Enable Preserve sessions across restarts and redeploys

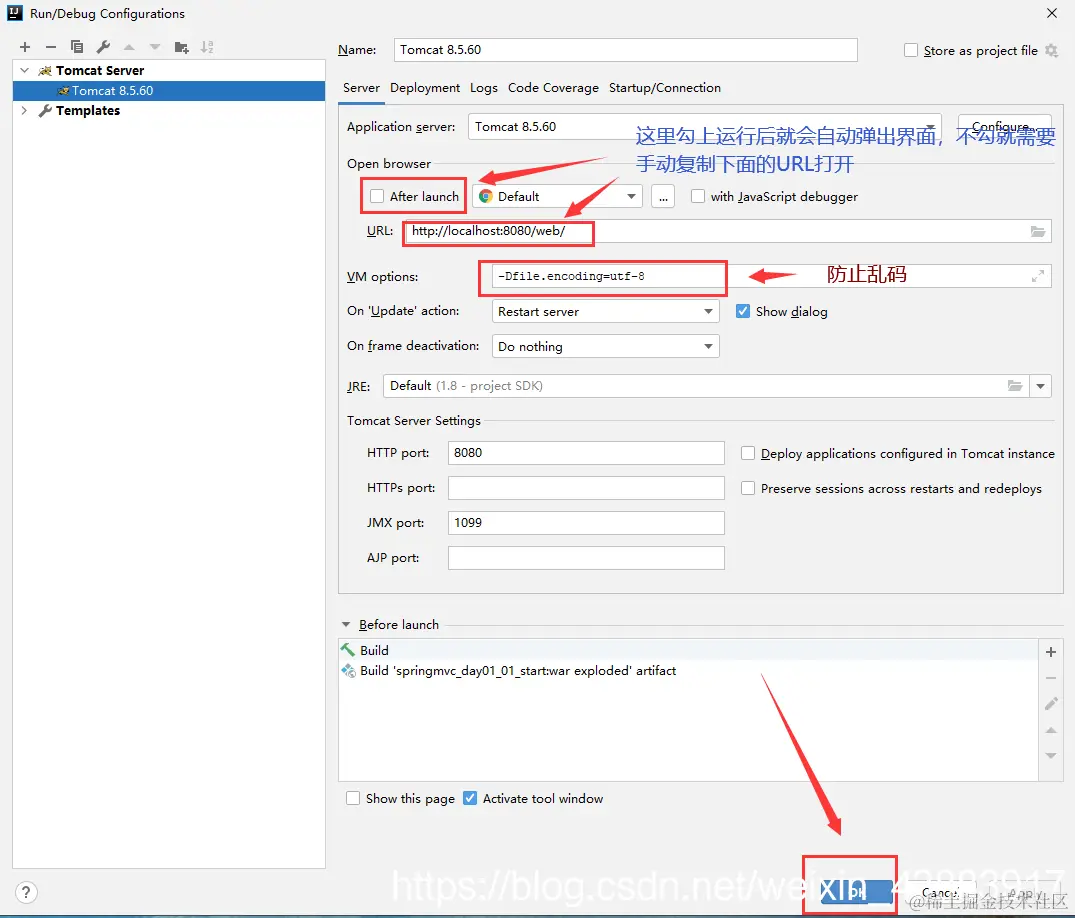(748, 488)
